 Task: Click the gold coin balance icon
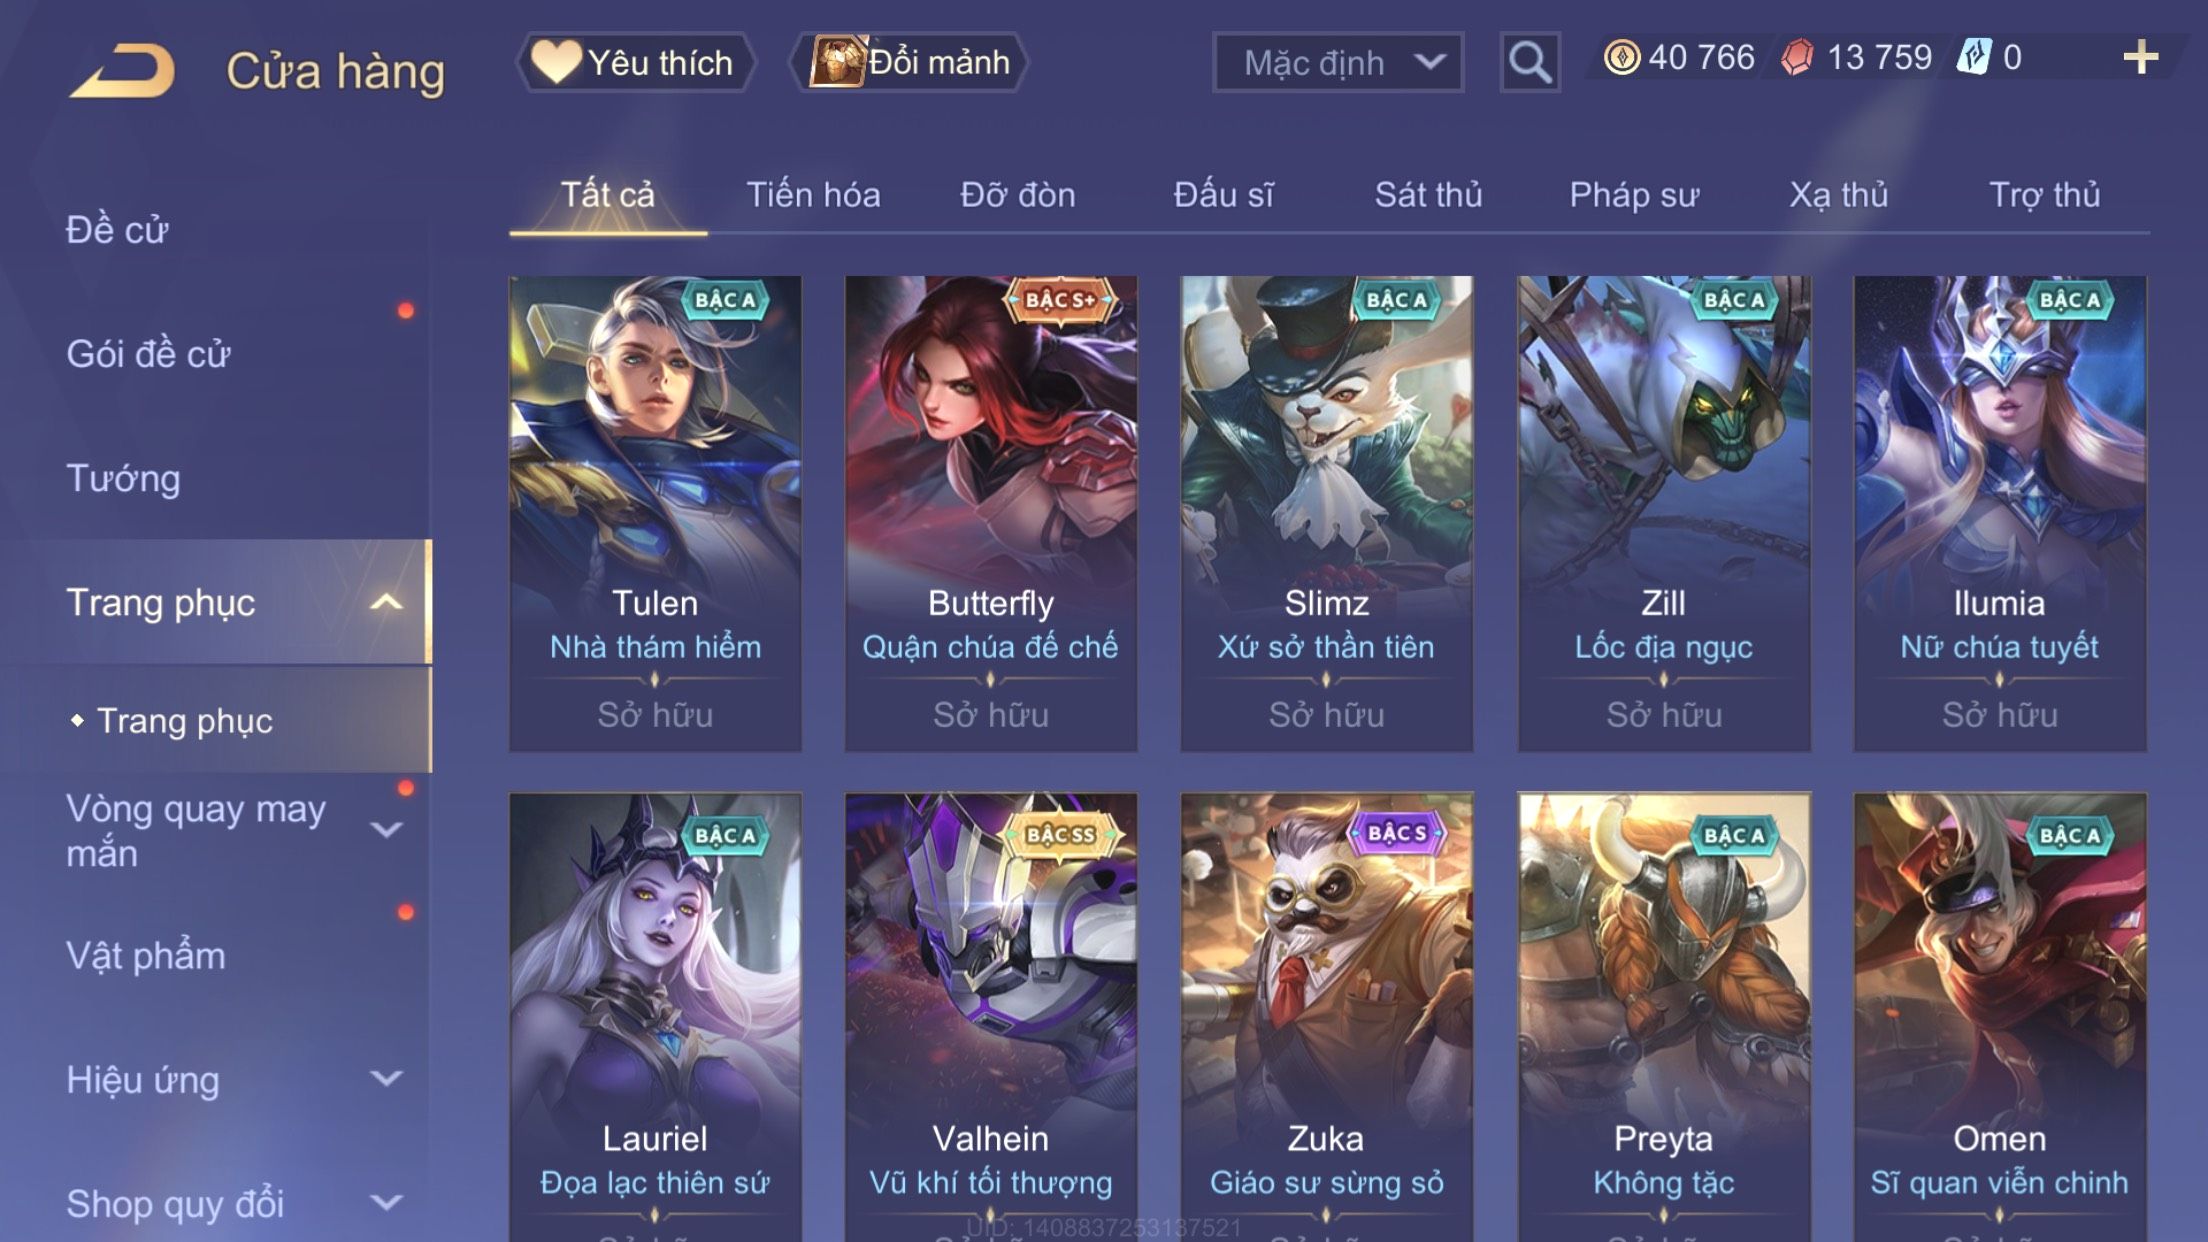(1622, 58)
